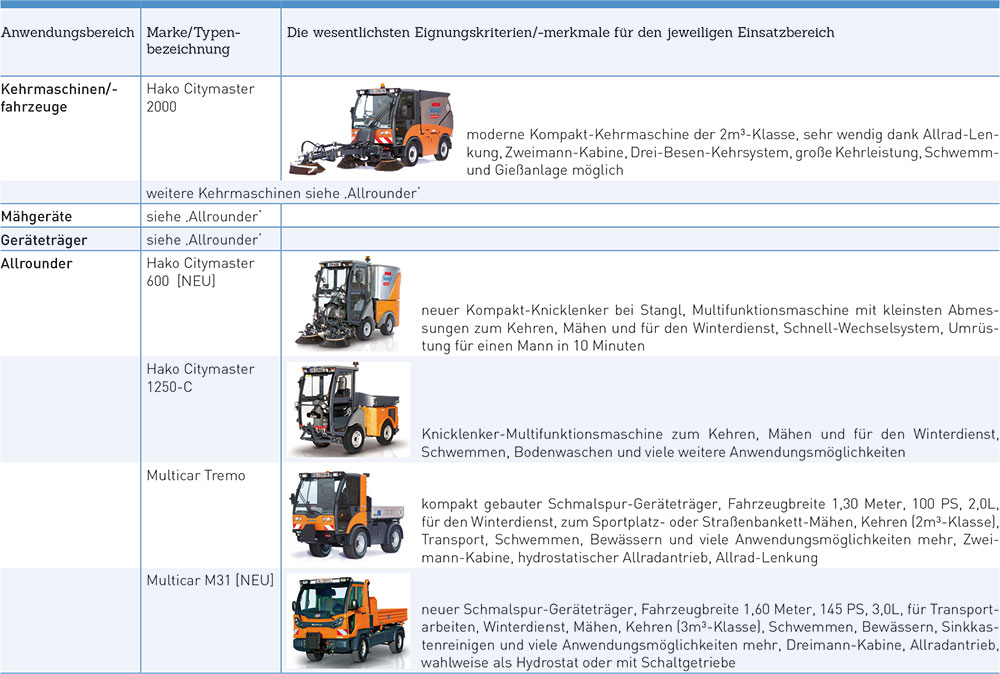Click the 'neuer Schmalspur-Geräteträger, Fahrzeugbreite 1,60 Meter' description
Image resolution: width=1000 pixels, height=674 pixels.
click(708, 636)
